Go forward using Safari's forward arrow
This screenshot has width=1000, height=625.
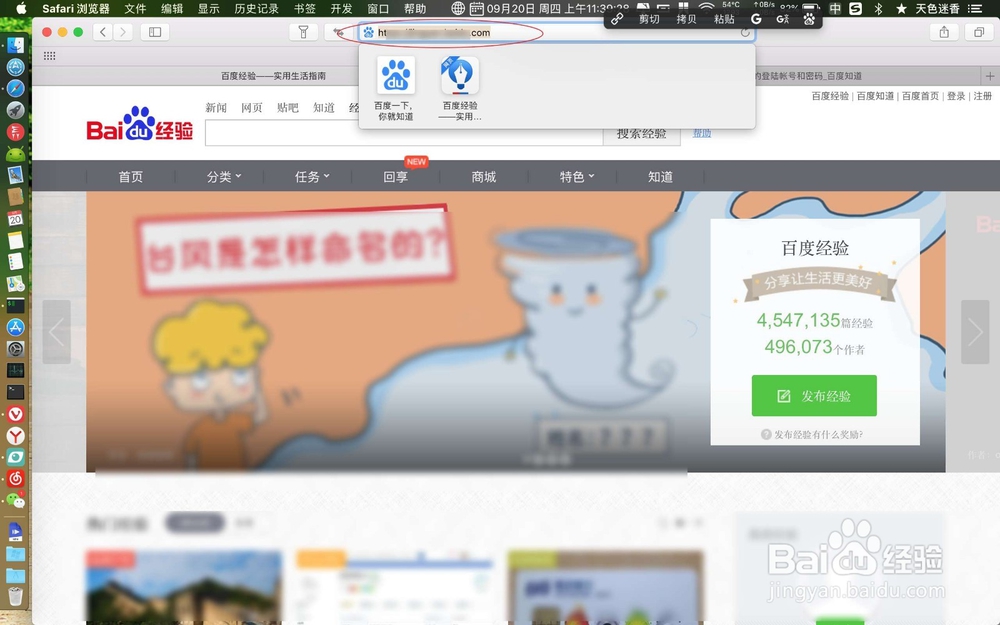[122, 32]
